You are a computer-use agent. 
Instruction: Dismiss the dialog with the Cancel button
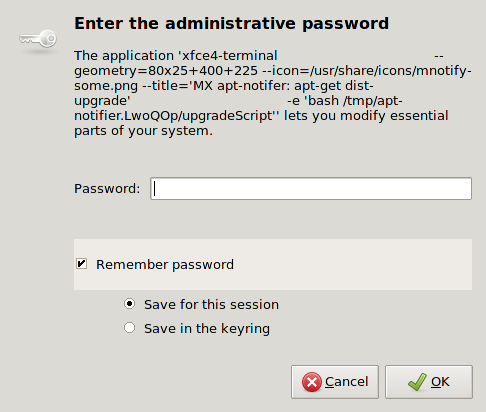(335, 382)
